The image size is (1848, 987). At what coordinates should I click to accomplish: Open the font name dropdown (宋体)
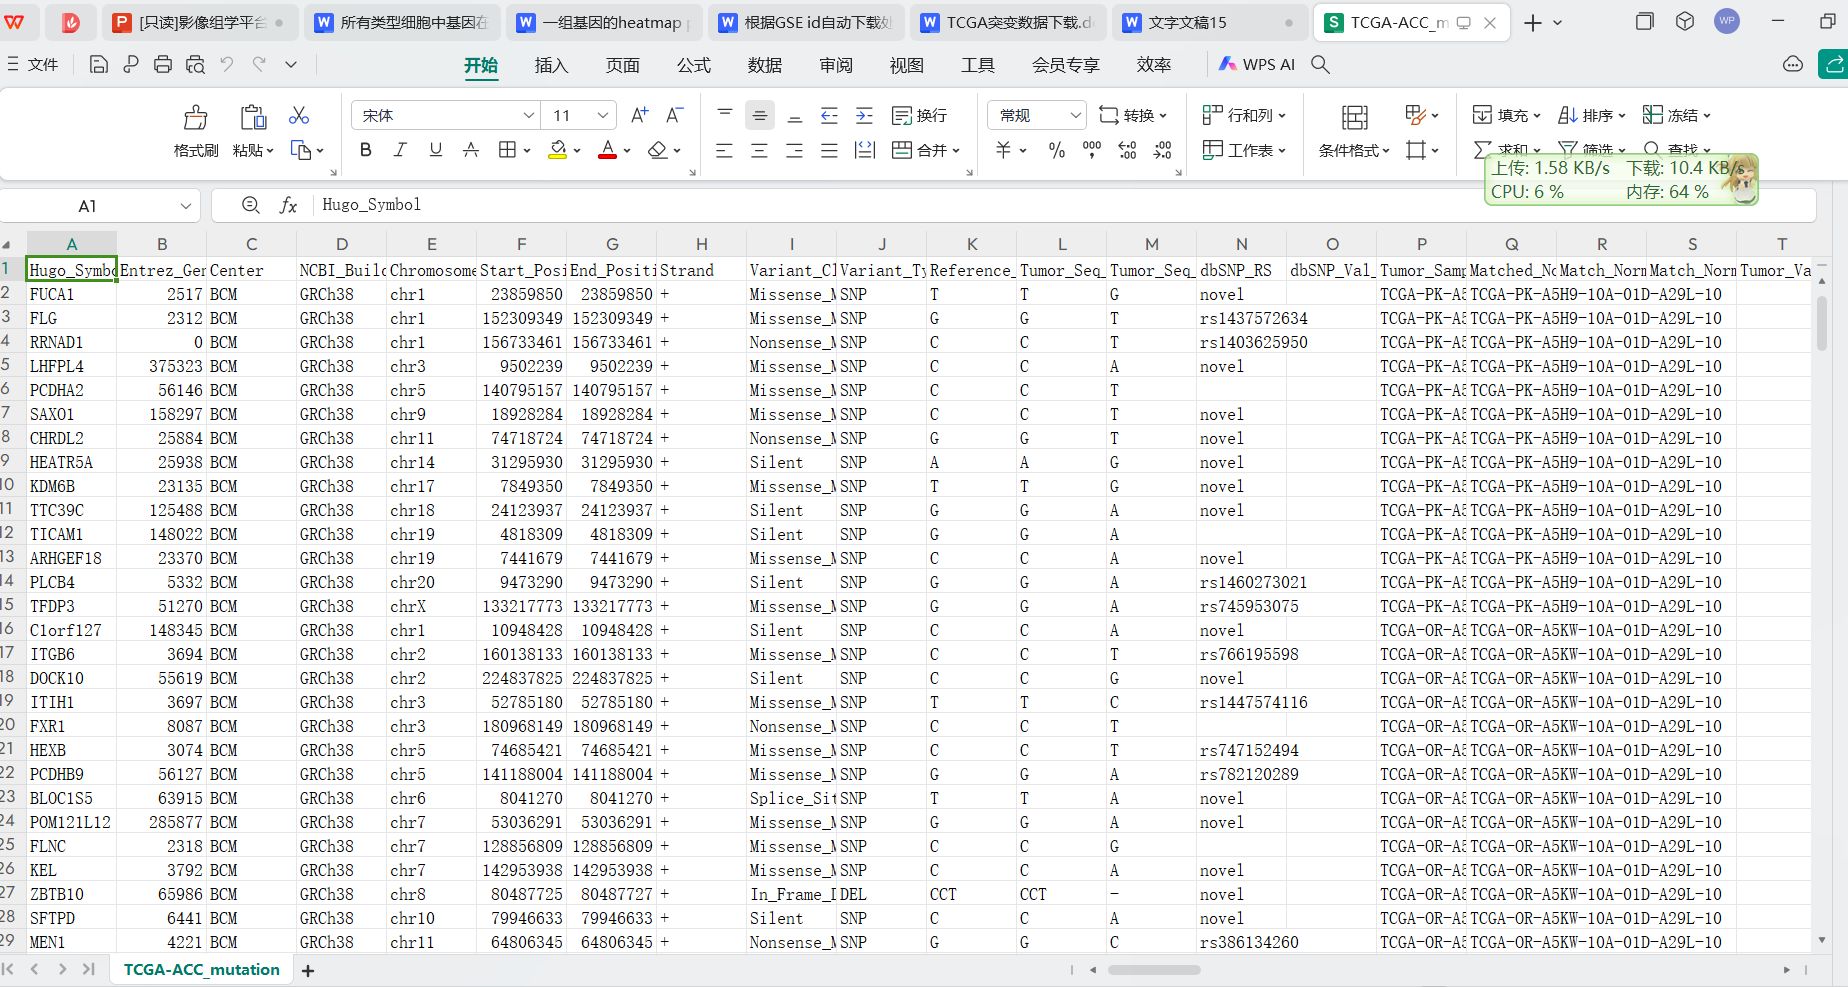tap(530, 115)
